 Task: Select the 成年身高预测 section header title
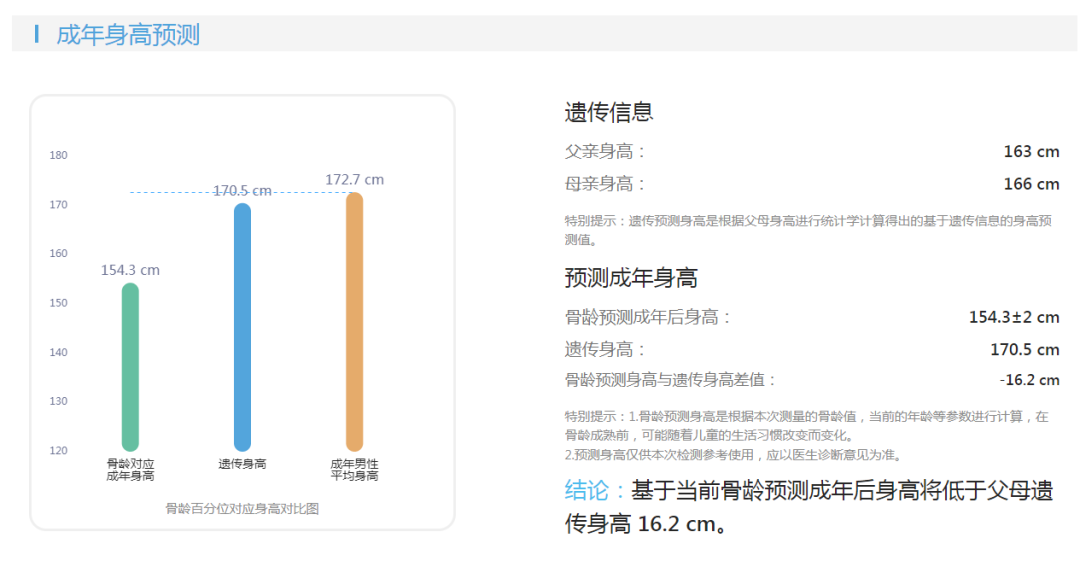tap(128, 35)
